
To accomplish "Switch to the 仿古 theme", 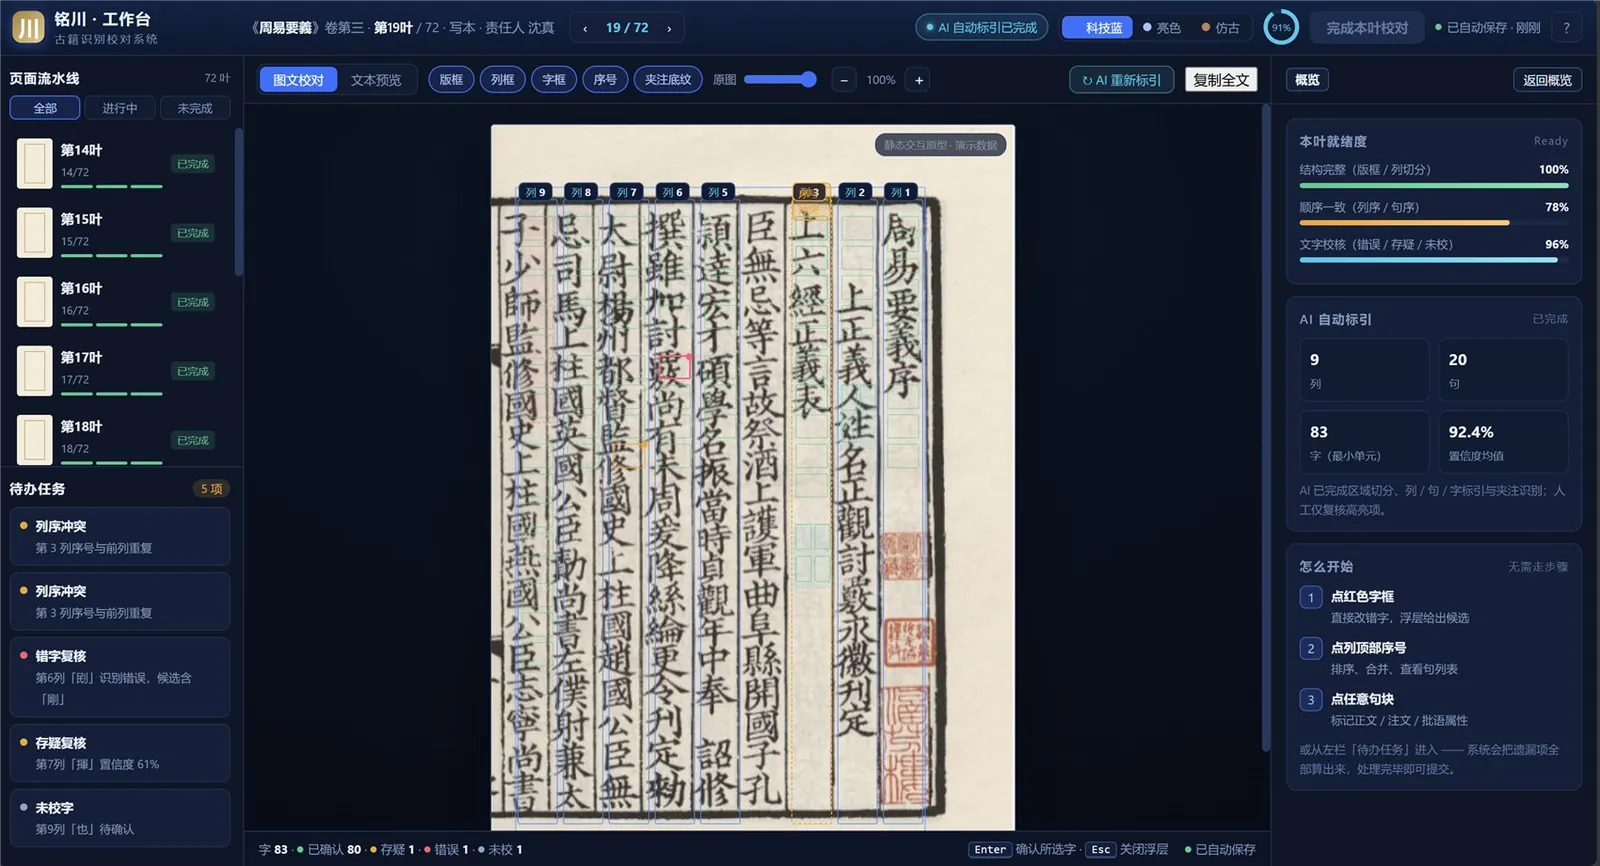I will pyautogui.click(x=1221, y=28).
